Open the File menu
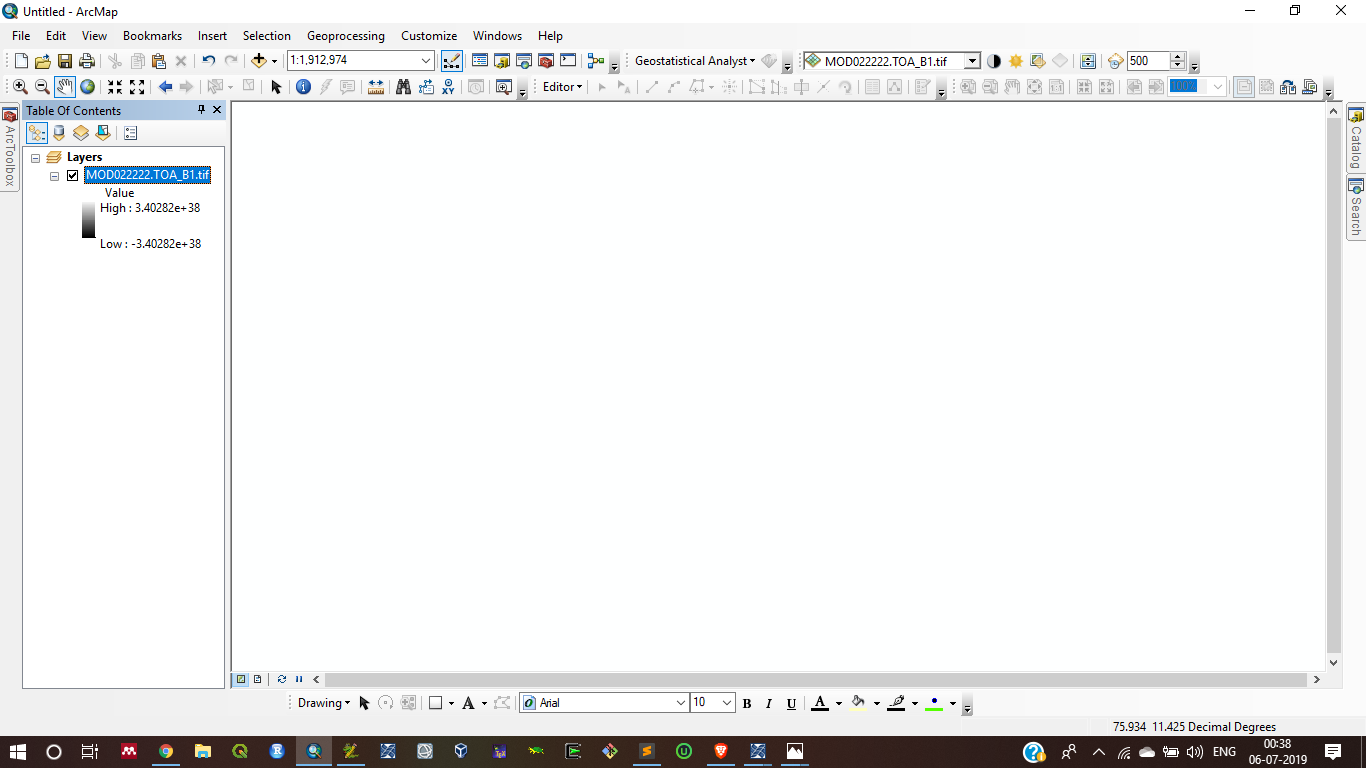Viewport: 1366px width, 768px height. click(21, 36)
